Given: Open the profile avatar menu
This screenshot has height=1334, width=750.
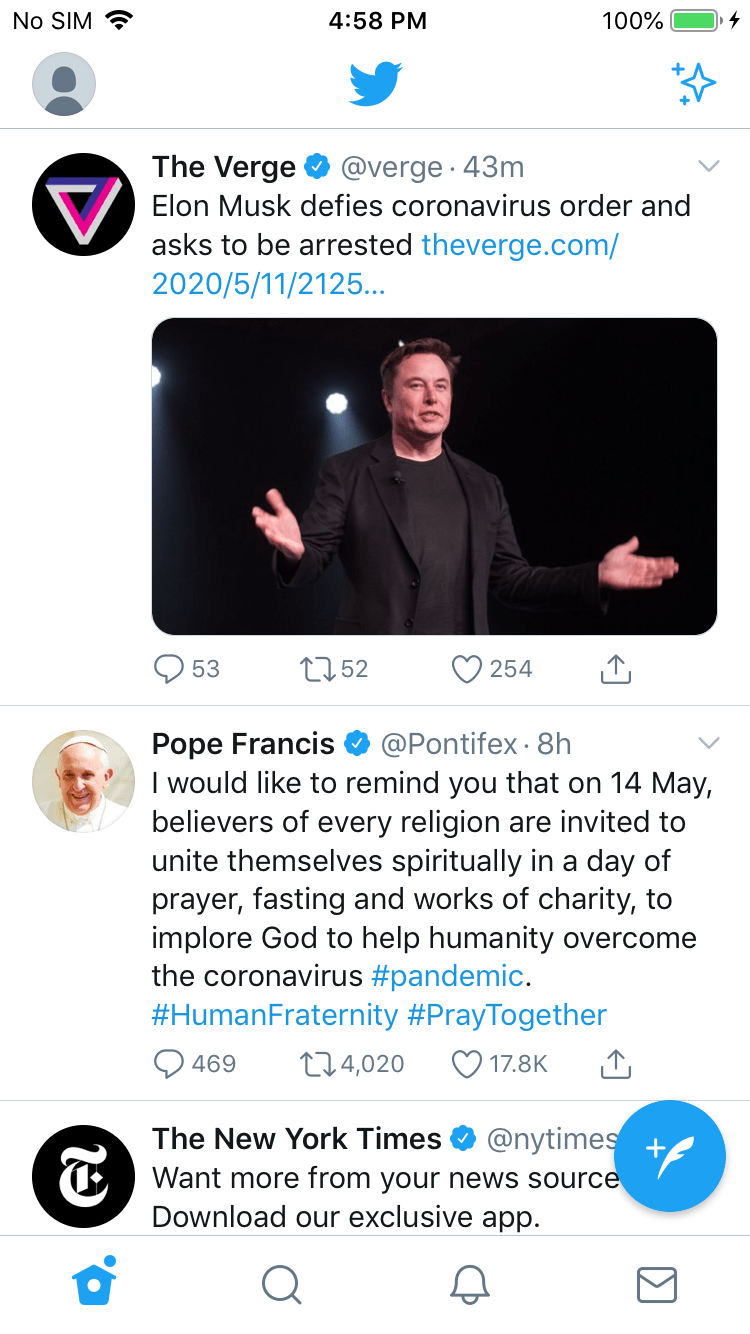Looking at the screenshot, I should (x=64, y=84).
